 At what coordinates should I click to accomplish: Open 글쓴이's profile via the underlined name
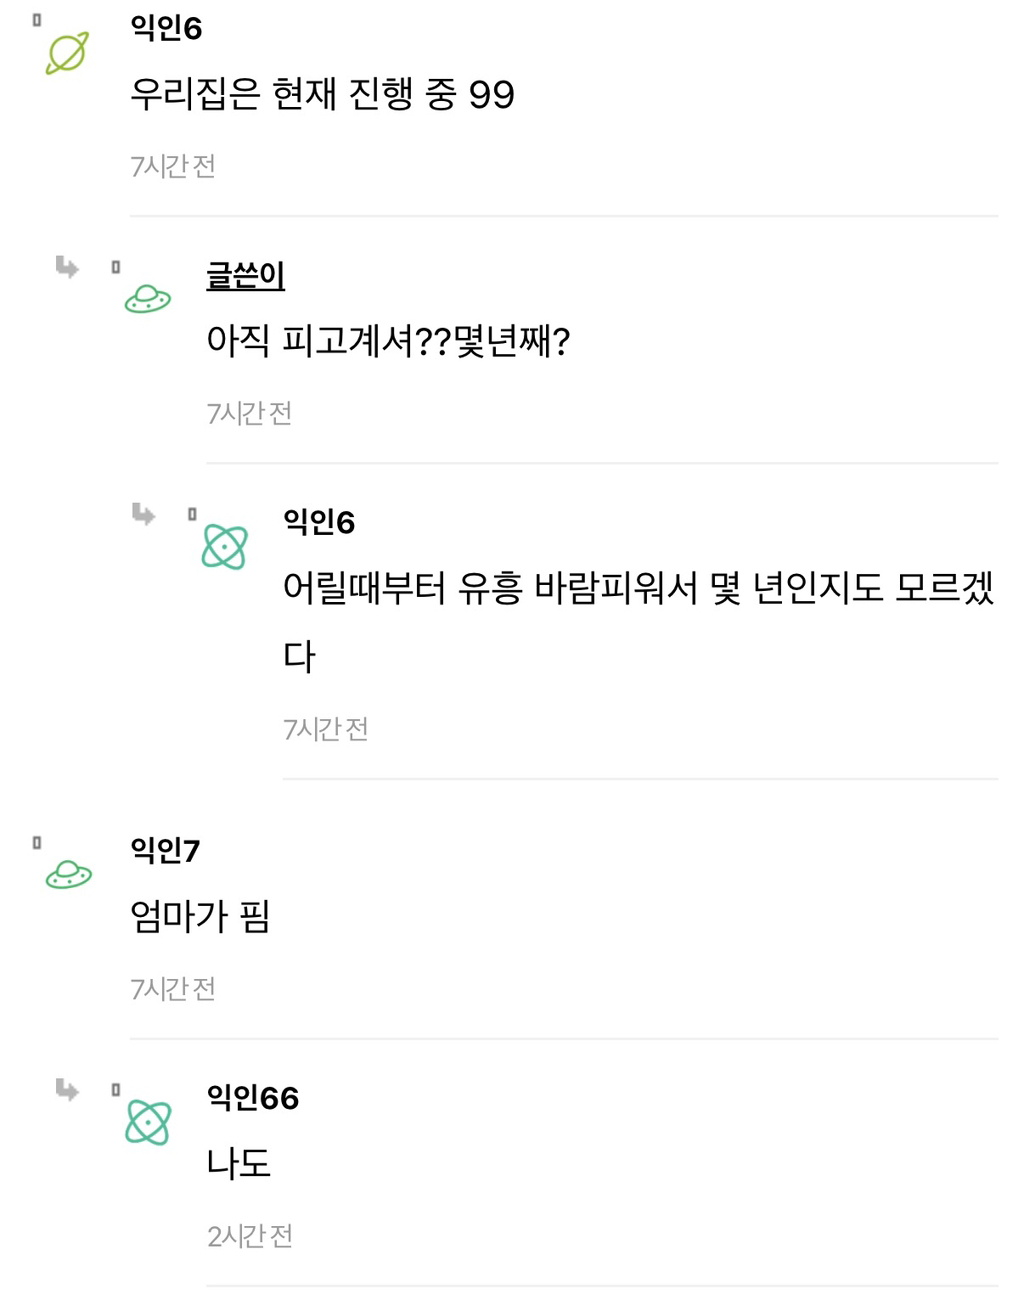243,277
